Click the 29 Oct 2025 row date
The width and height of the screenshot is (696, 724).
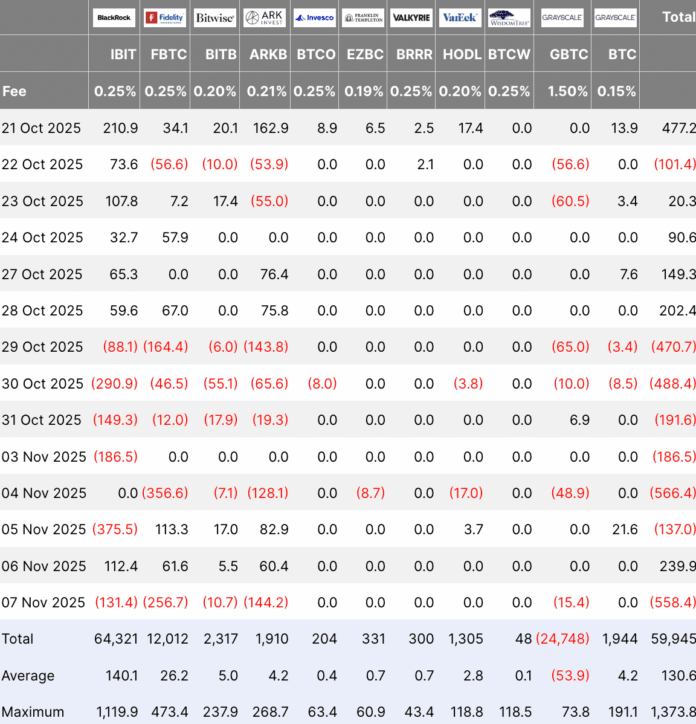42,347
